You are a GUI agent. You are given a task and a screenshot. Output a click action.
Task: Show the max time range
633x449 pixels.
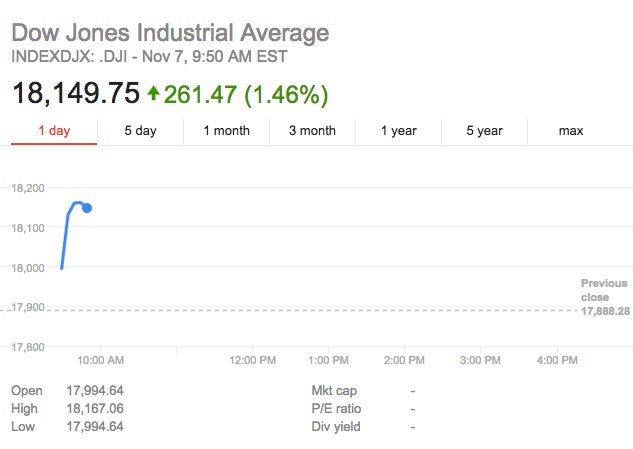coord(571,131)
